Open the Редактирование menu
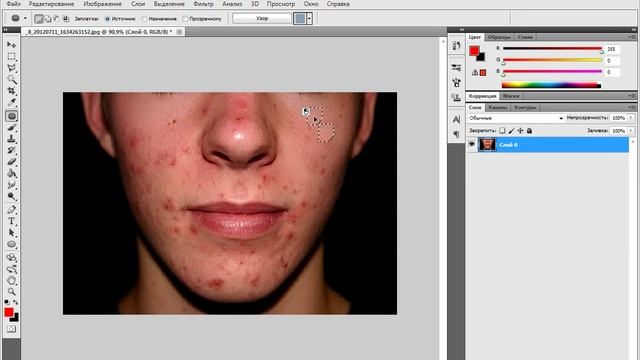The image size is (640, 360). 51,4
